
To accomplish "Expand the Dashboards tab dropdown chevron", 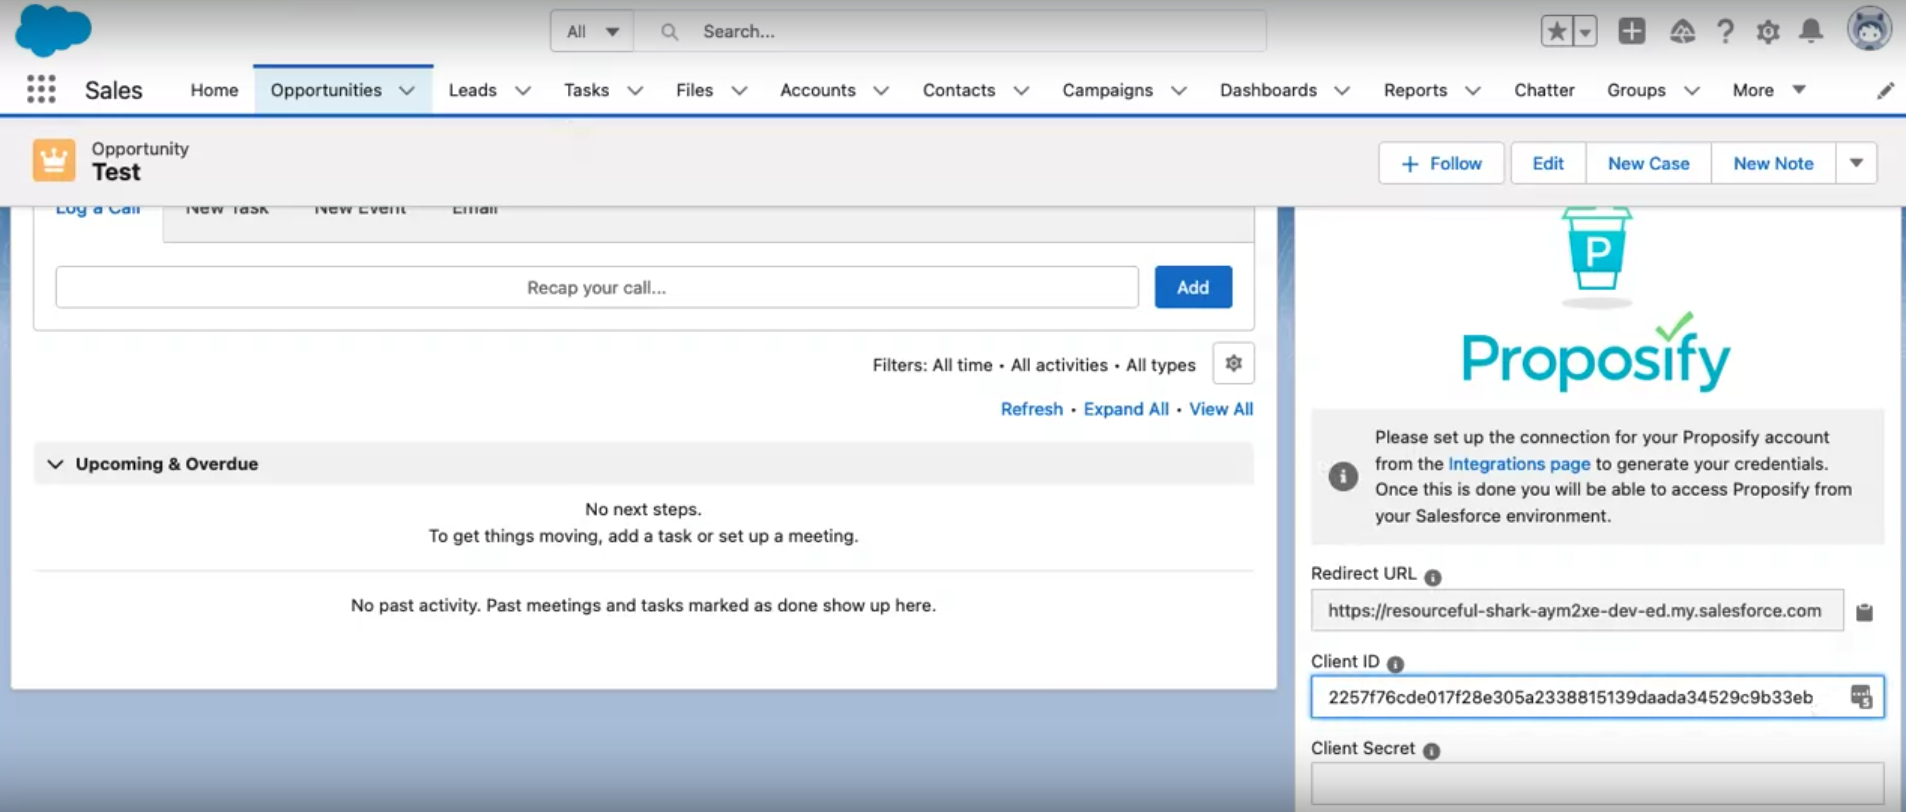I will [1342, 90].
